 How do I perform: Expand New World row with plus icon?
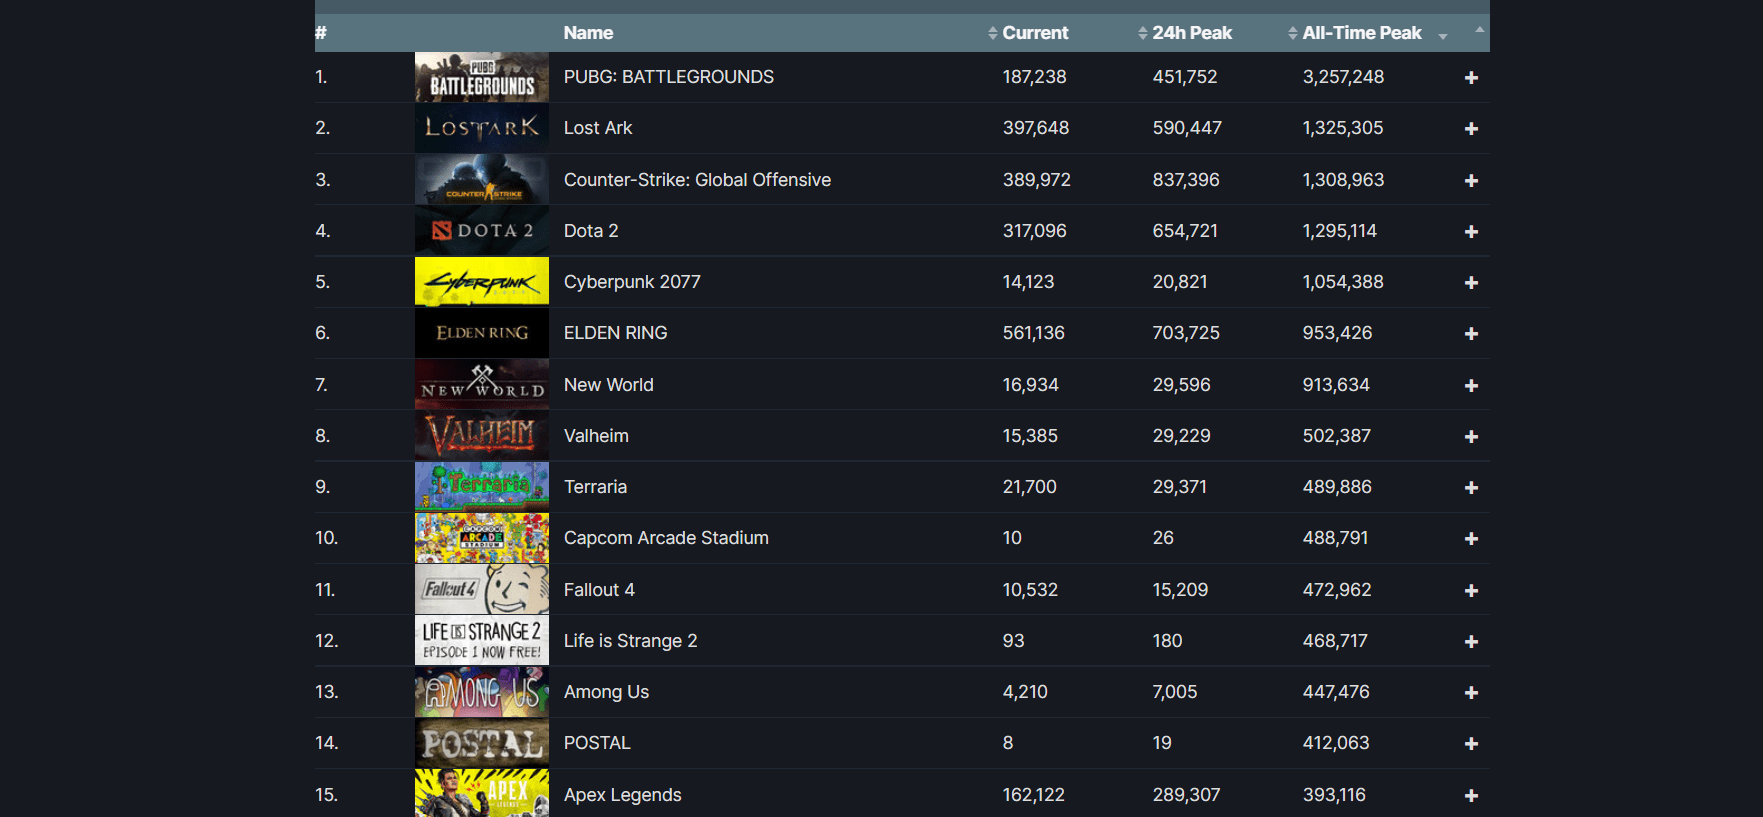(1471, 386)
